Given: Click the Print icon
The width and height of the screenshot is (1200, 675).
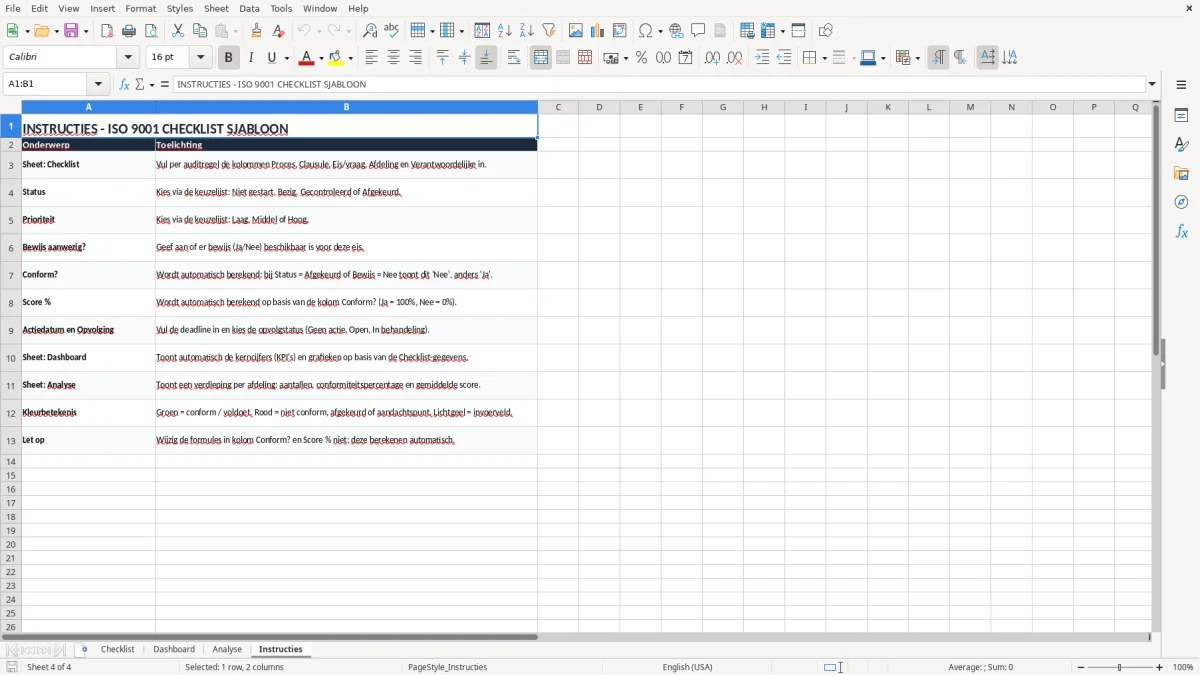Looking at the screenshot, I should point(129,31).
